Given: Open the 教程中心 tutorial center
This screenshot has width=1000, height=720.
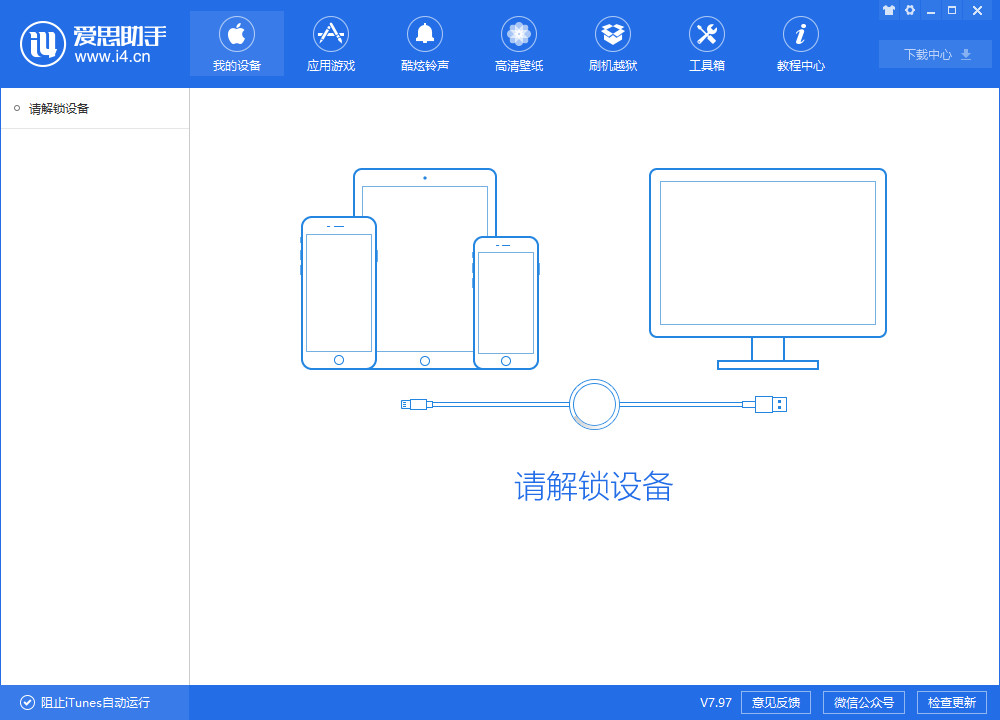Looking at the screenshot, I should 801,45.
